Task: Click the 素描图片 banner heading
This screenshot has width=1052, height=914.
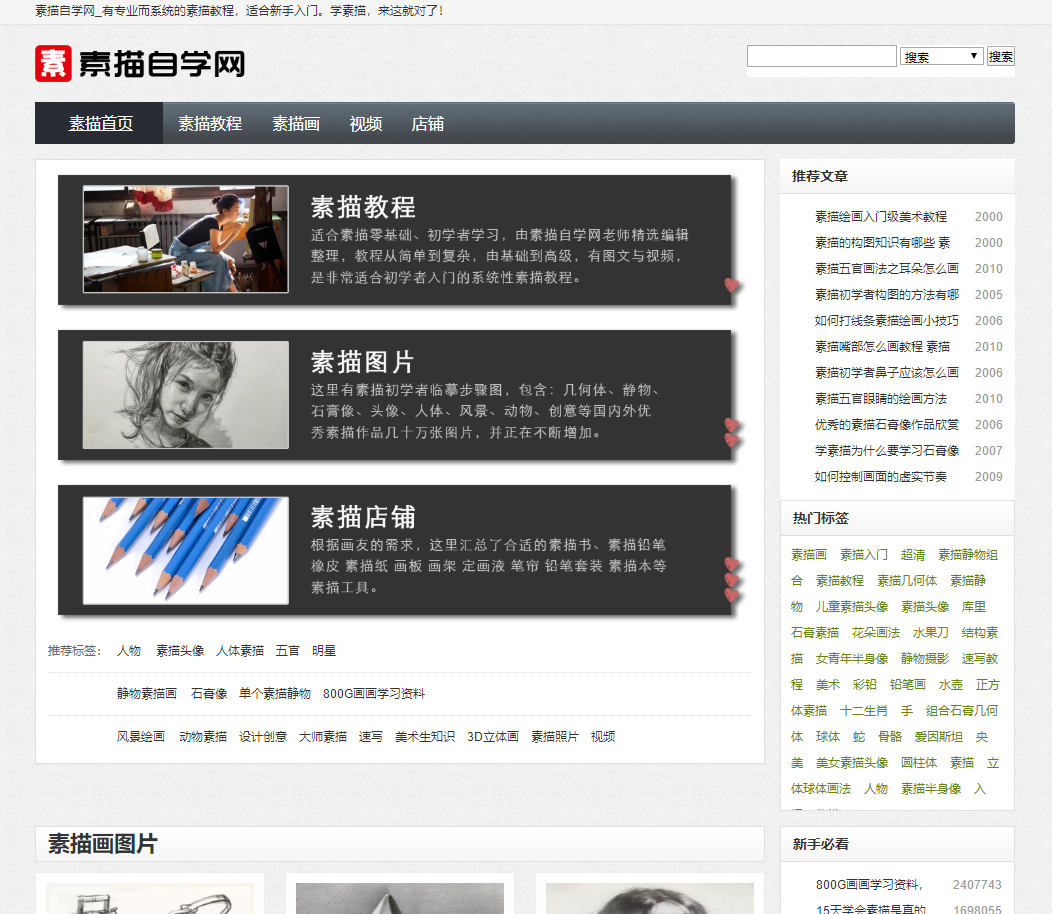Action: [362, 362]
